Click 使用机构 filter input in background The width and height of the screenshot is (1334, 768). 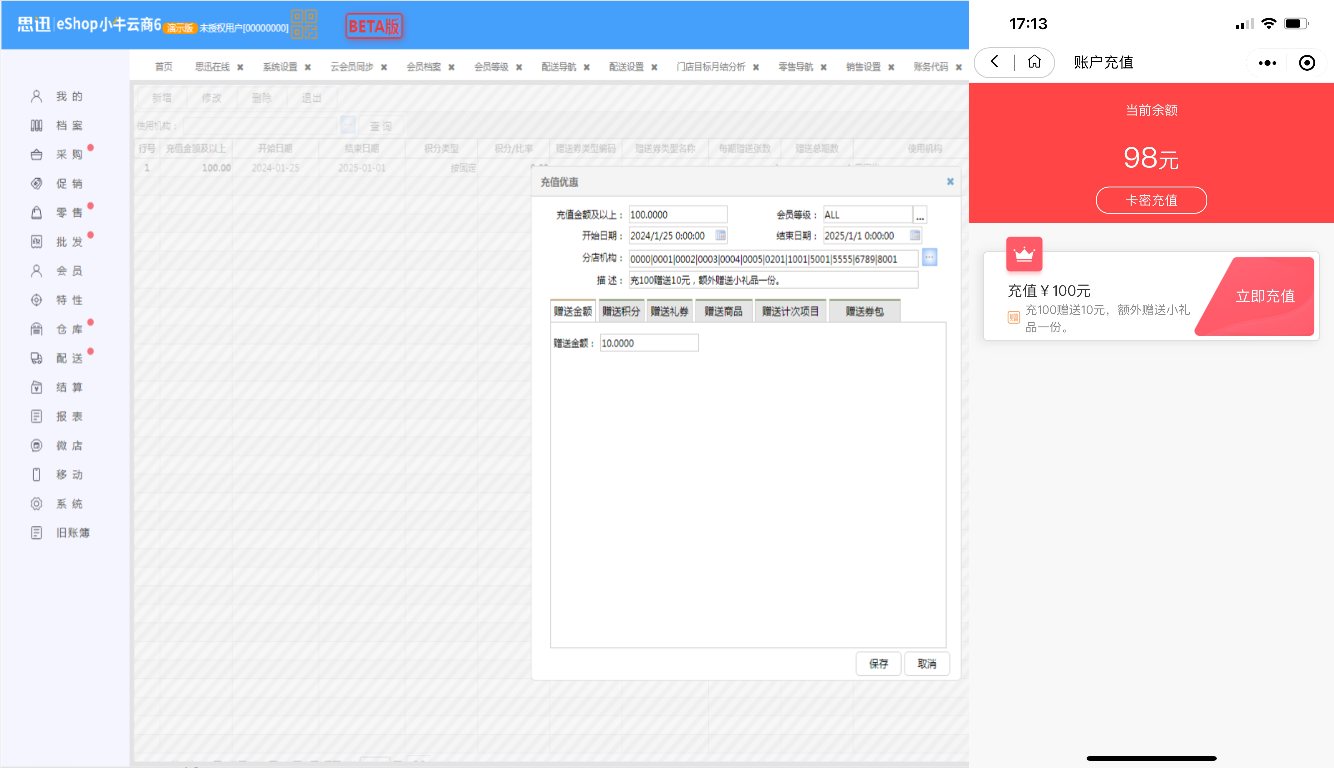tap(260, 125)
